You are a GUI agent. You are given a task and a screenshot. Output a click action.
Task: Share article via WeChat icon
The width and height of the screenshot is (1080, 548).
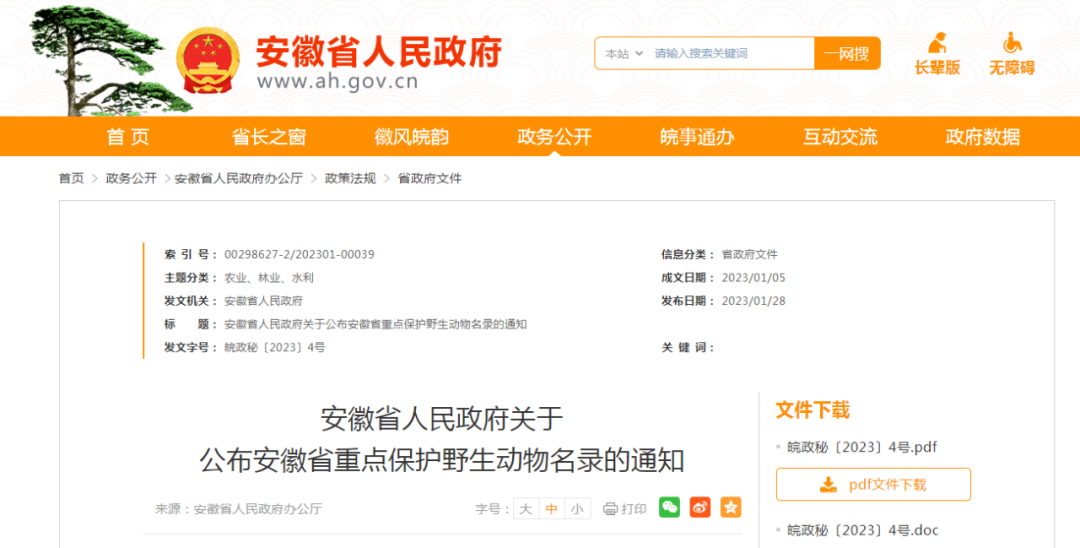(669, 507)
